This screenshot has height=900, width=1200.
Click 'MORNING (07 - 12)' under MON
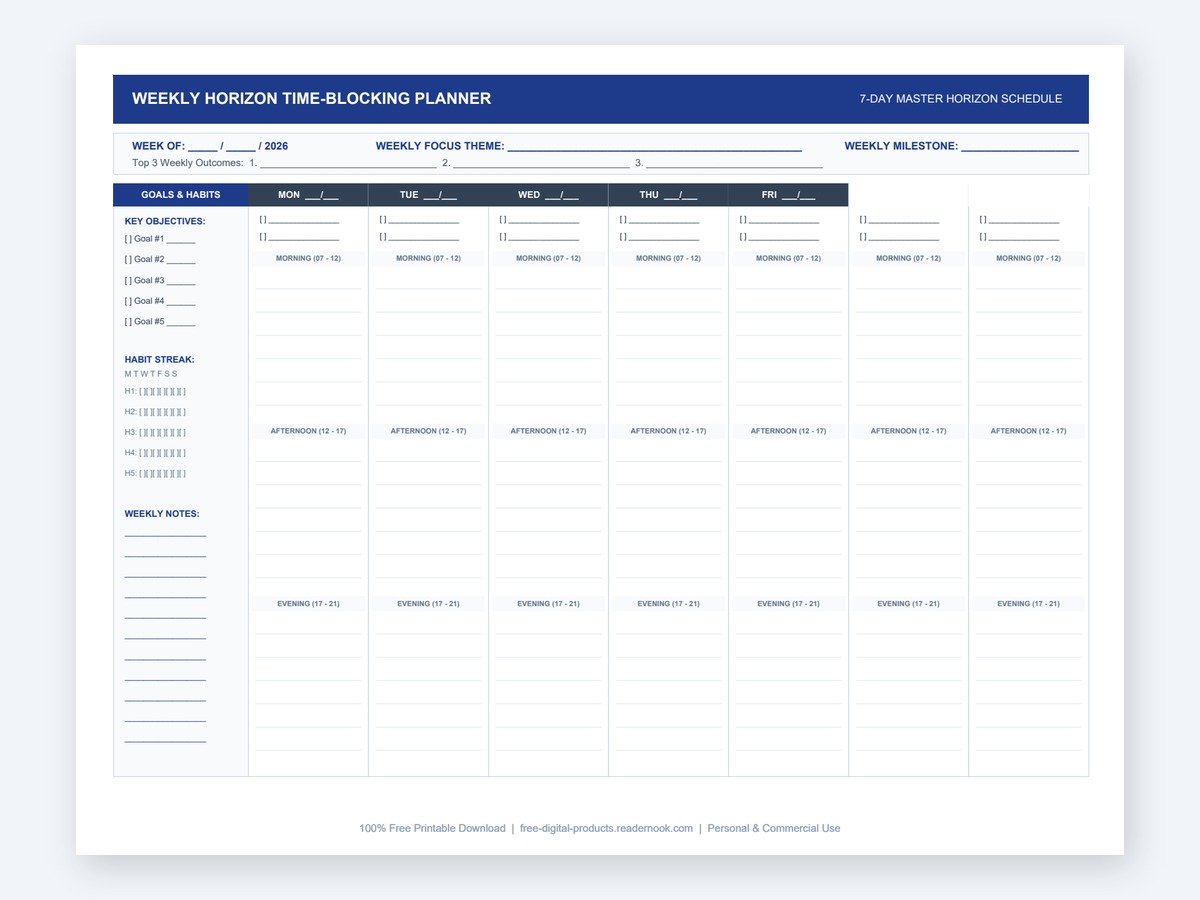tap(308, 258)
